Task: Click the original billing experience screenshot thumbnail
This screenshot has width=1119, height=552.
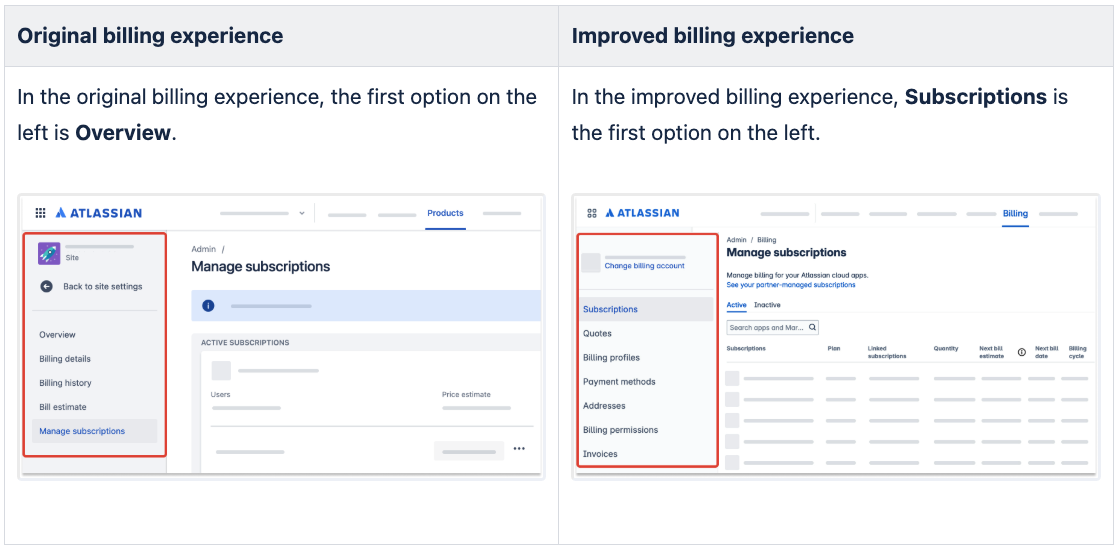Action: pos(281,336)
